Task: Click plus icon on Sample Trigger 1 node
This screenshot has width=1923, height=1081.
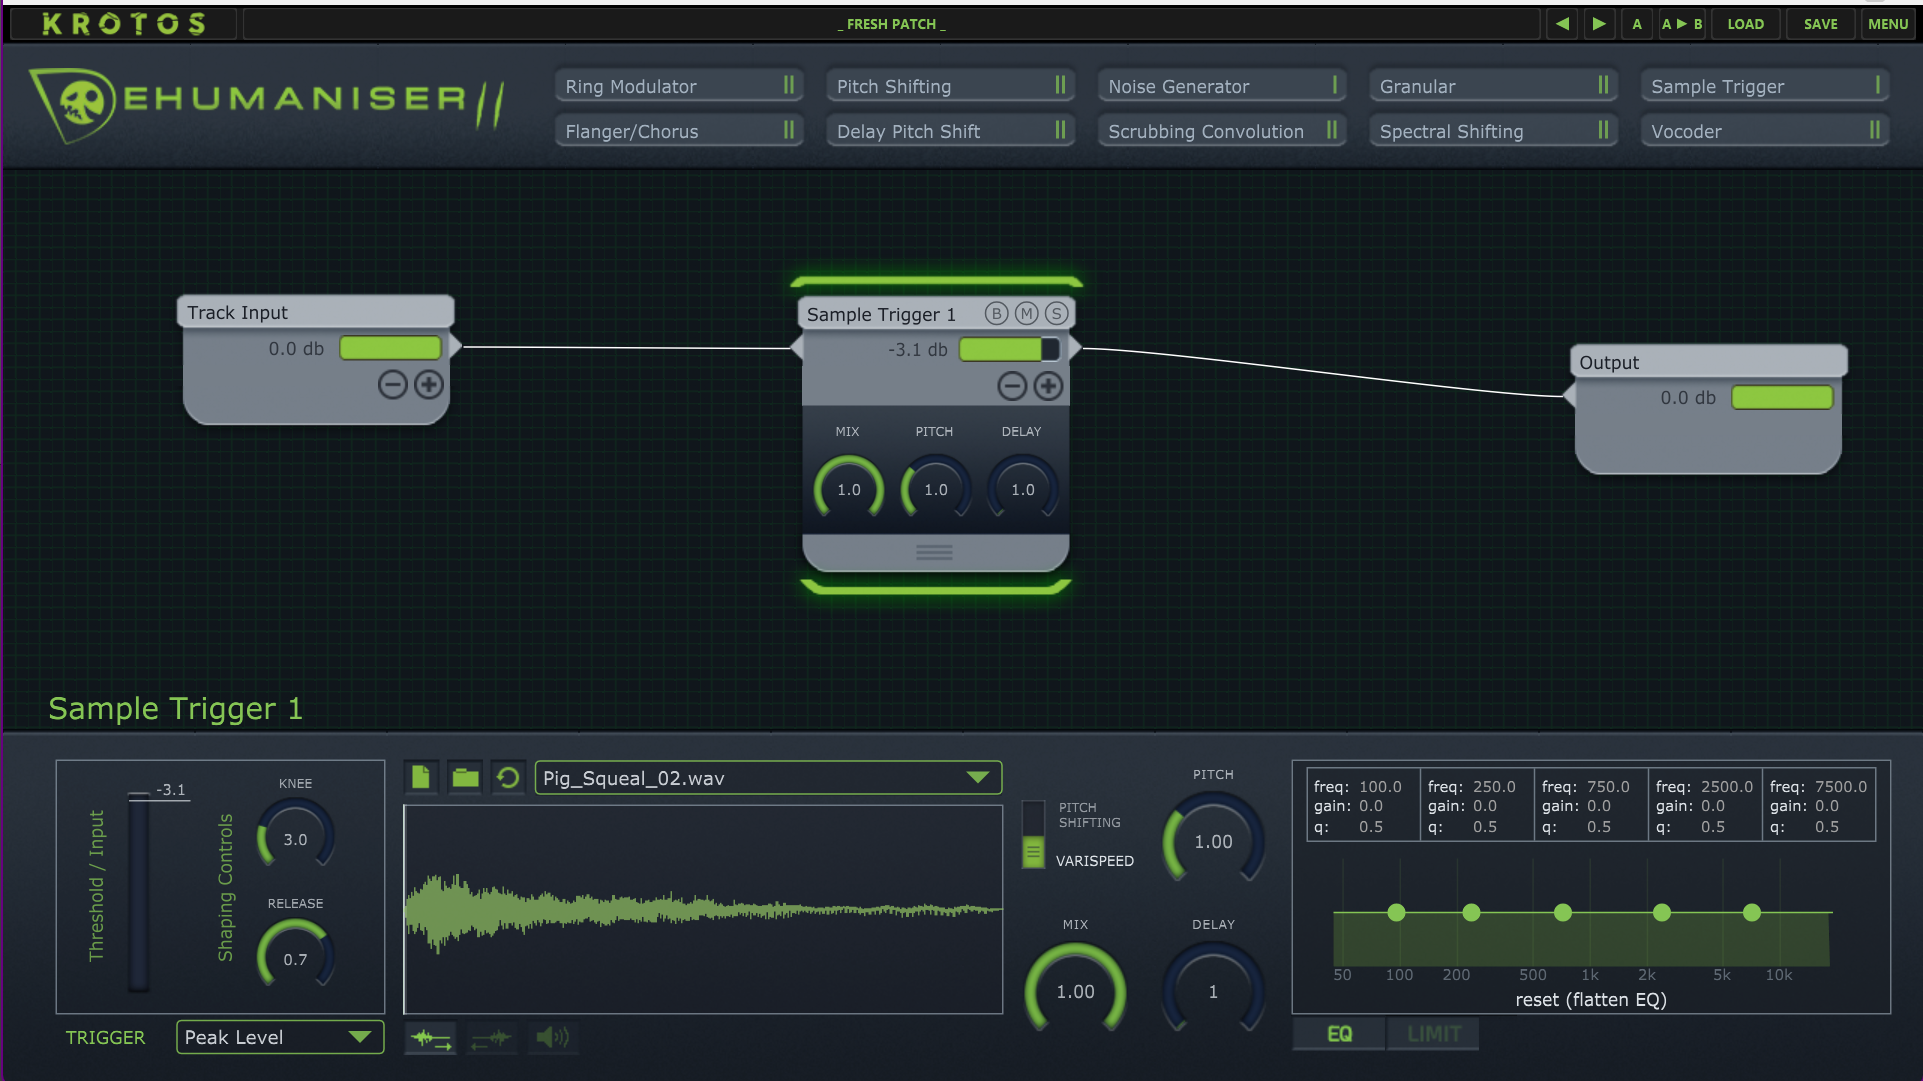Action: [x=1048, y=386]
